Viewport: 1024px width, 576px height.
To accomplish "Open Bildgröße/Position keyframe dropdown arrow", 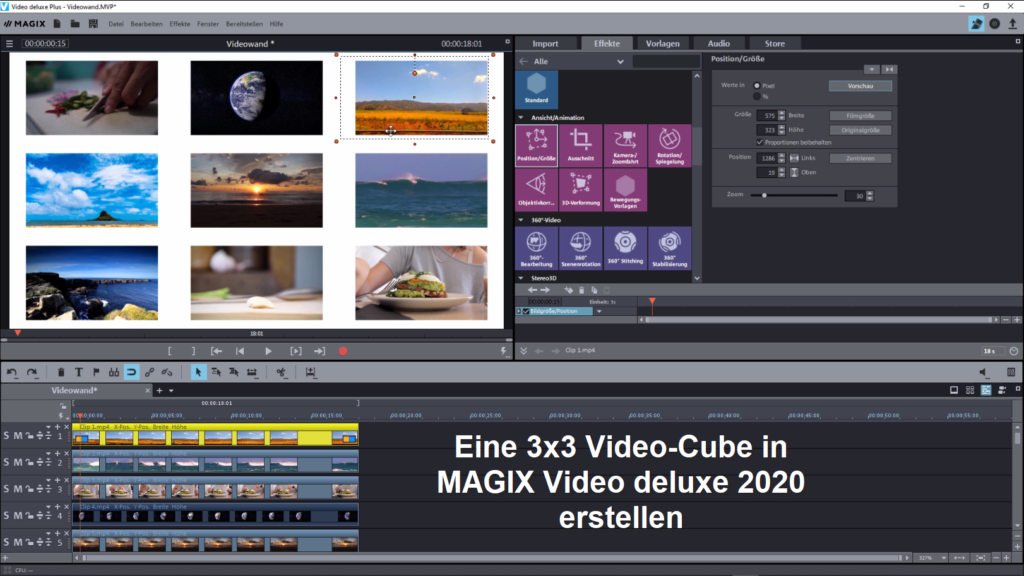I will tap(599, 312).
